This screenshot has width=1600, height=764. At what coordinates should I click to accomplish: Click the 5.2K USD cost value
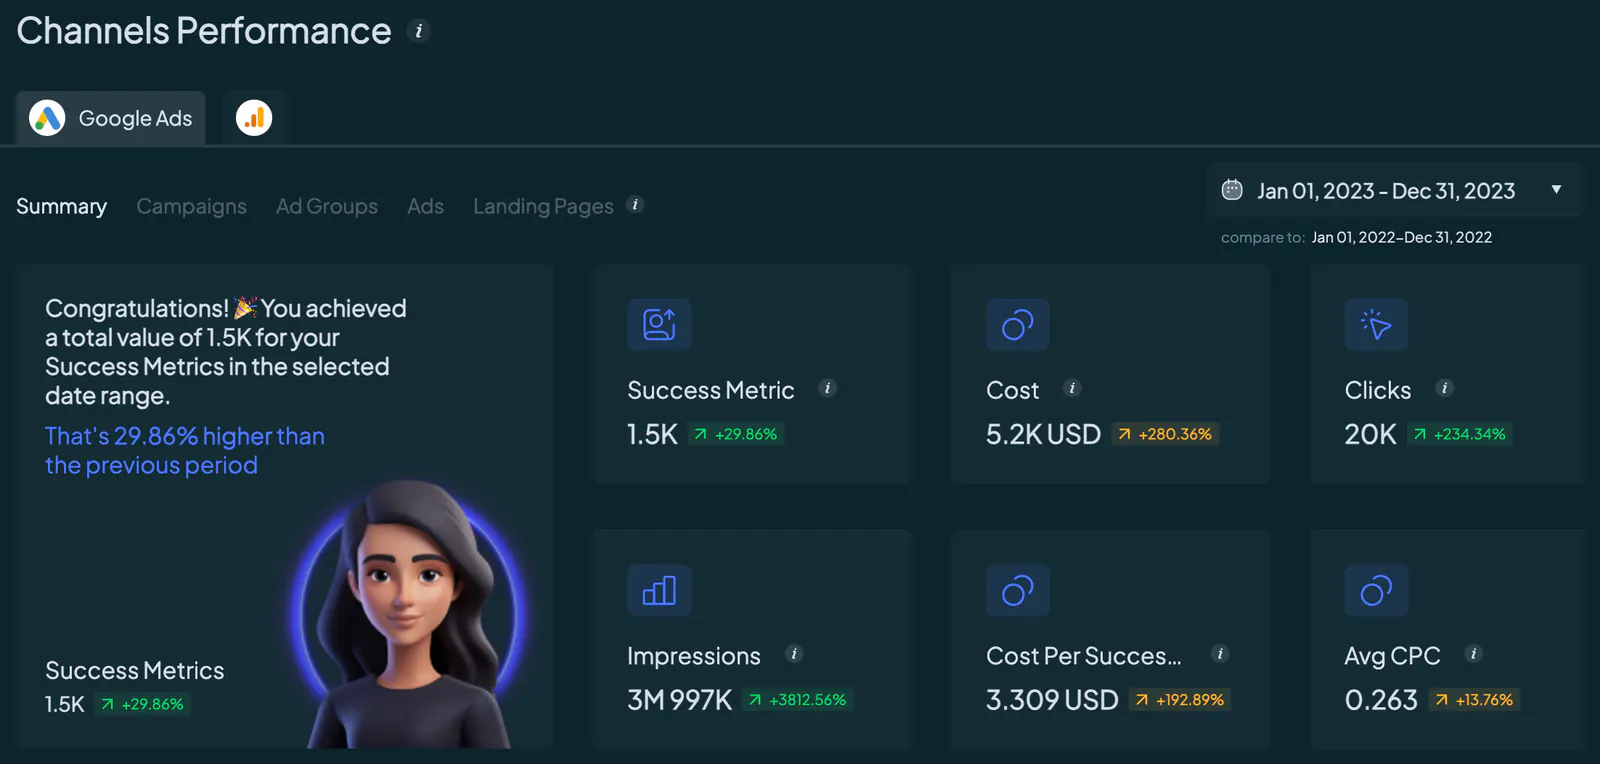coord(1043,434)
